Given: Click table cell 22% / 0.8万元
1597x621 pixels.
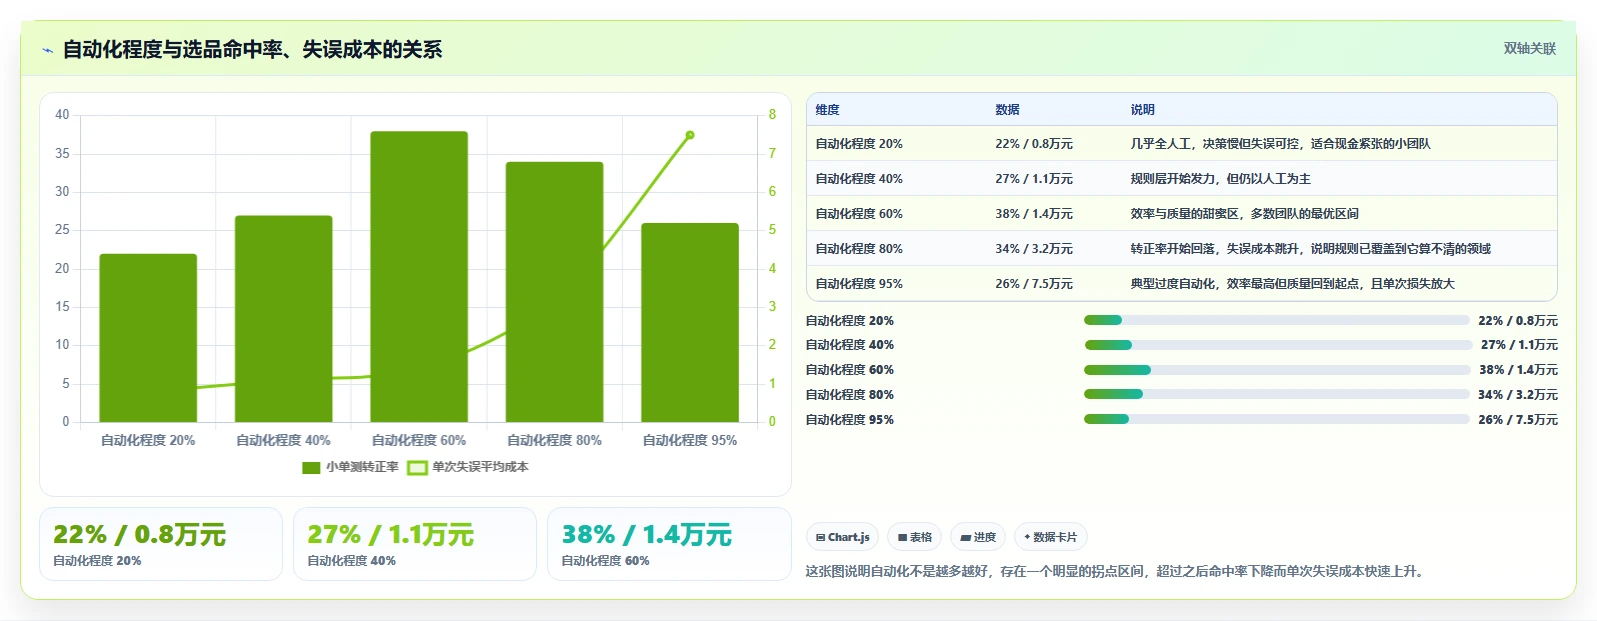Looking at the screenshot, I should [1034, 144].
